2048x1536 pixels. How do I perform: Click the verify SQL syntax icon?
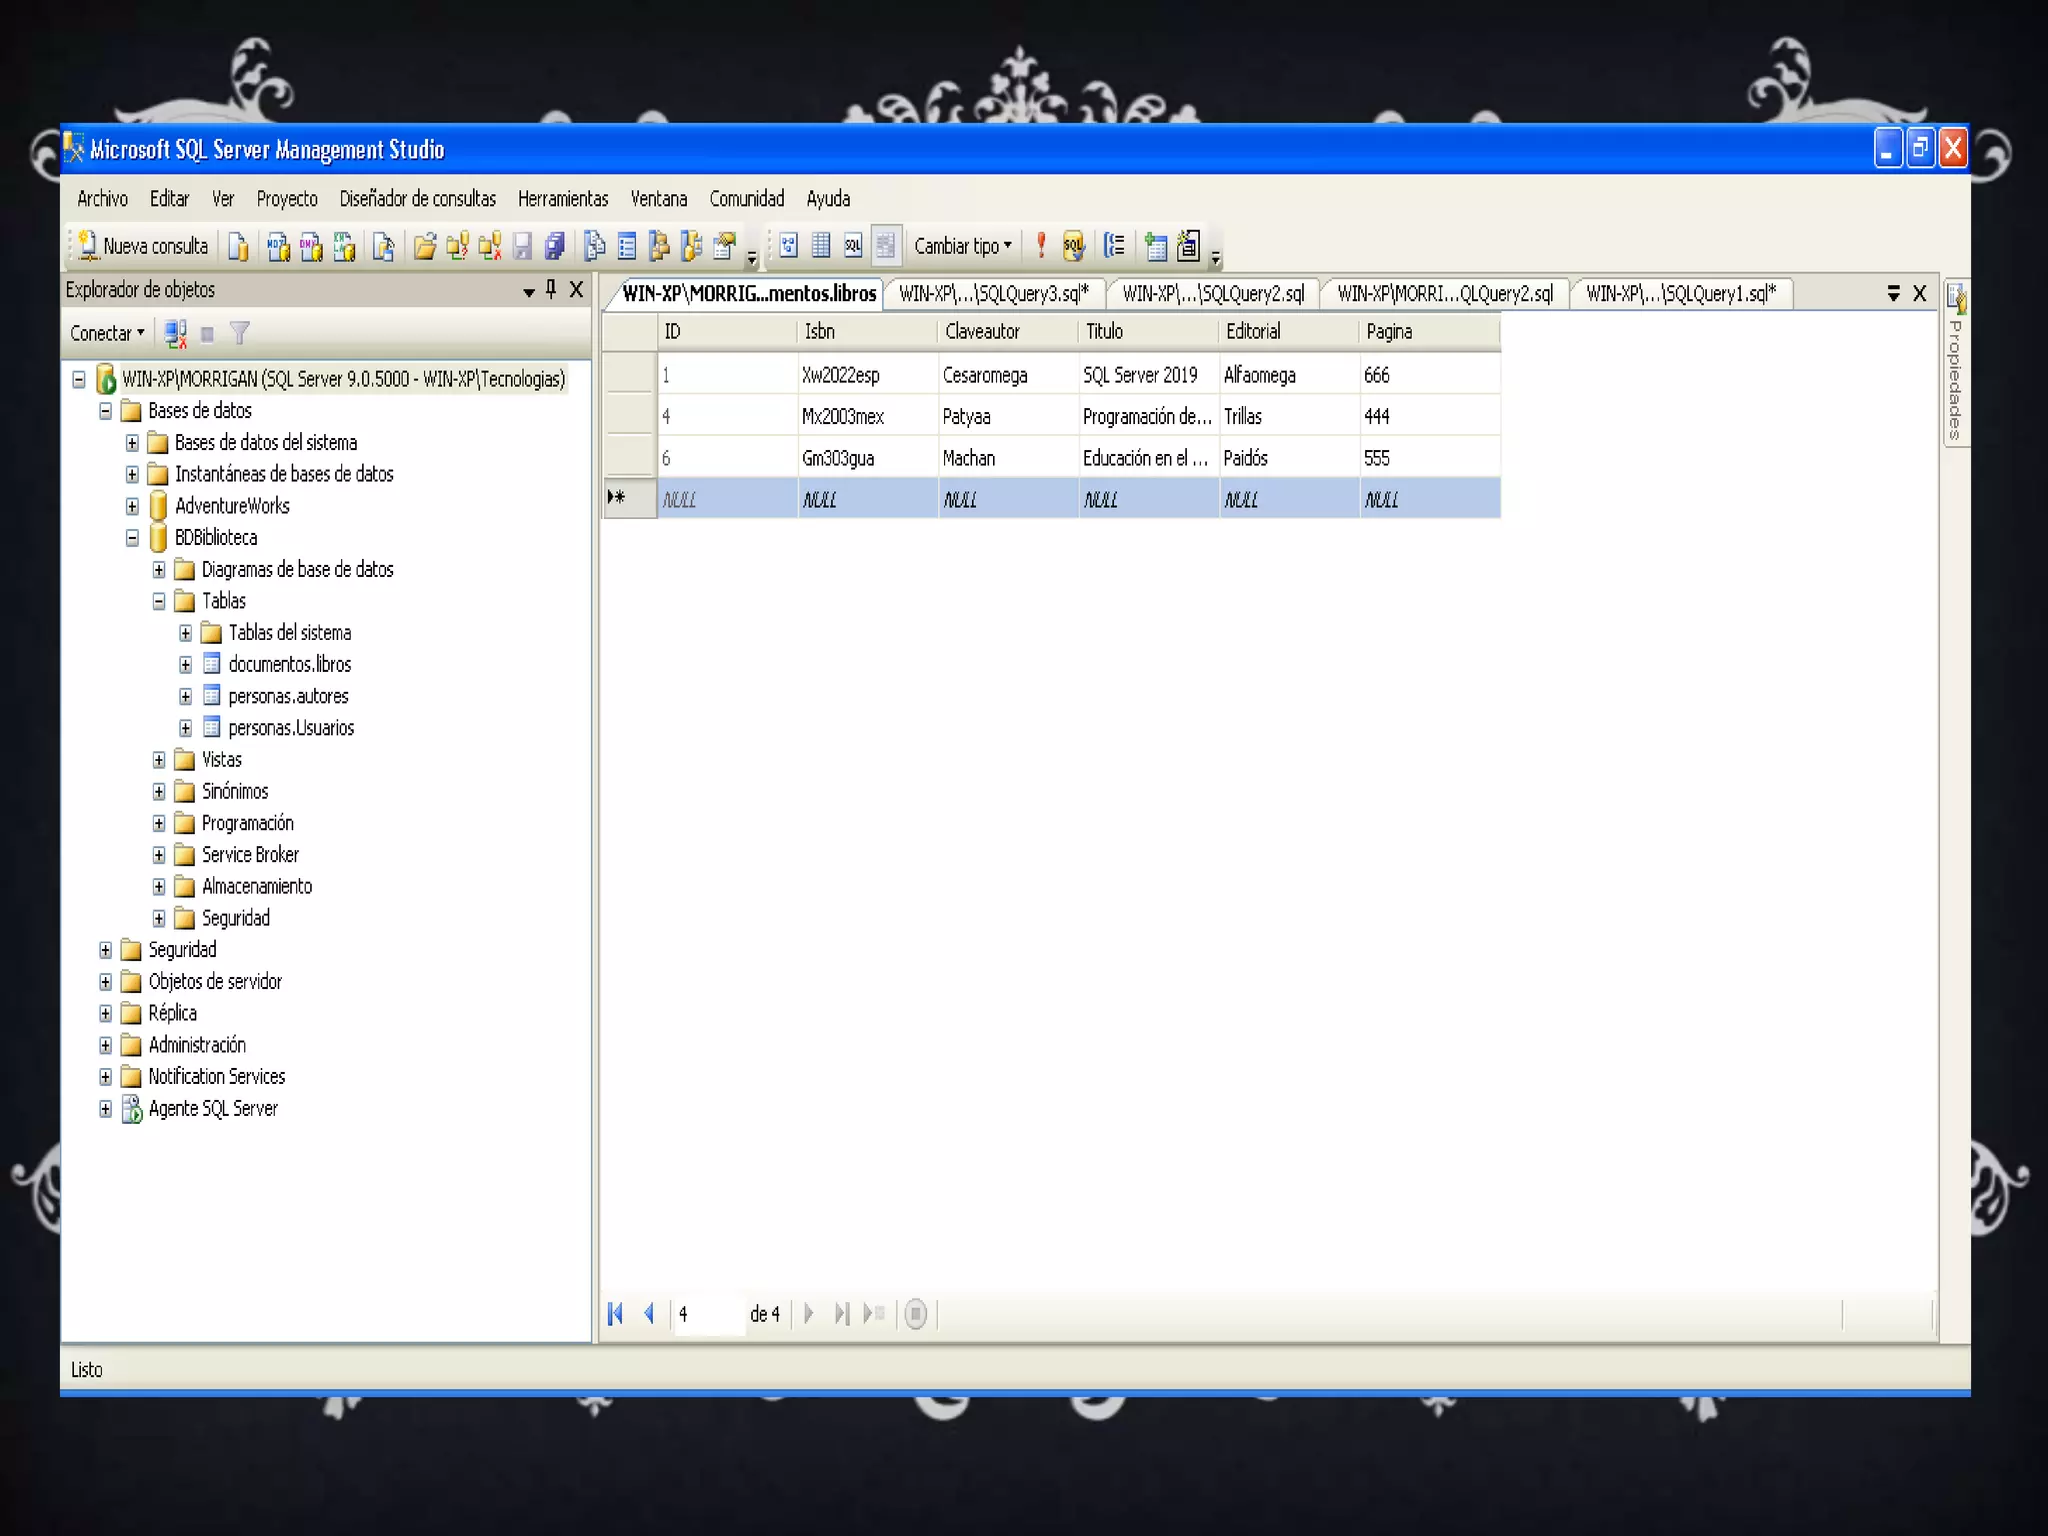pyautogui.click(x=1073, y=246)
